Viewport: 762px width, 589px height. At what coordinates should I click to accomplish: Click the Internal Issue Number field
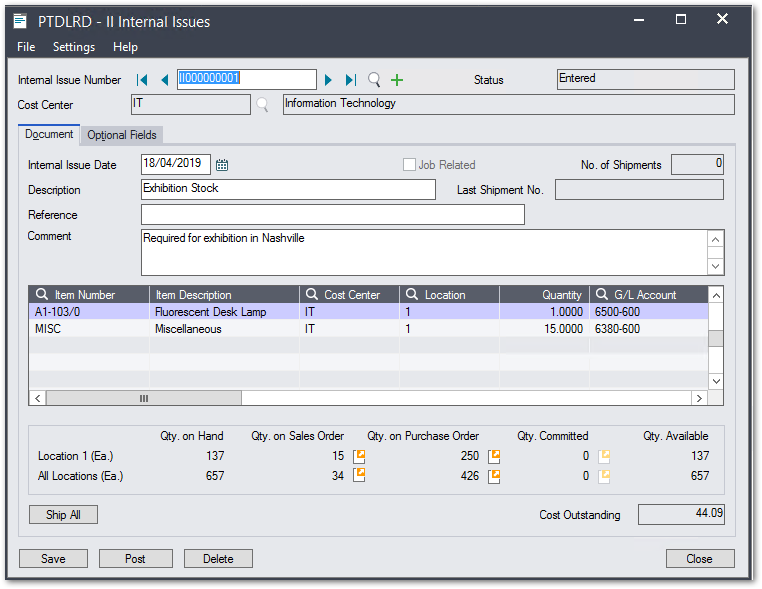(247, 79)
